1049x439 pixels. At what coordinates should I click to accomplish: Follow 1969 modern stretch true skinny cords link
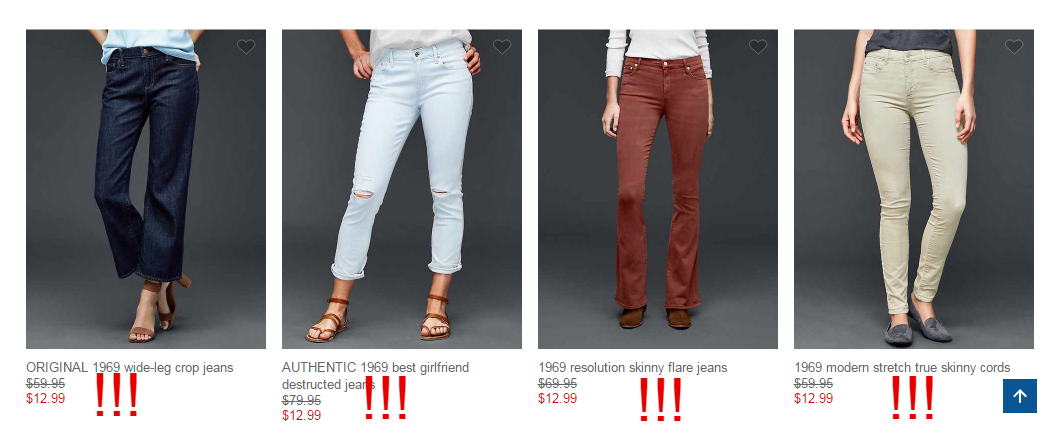click(902, 367)
